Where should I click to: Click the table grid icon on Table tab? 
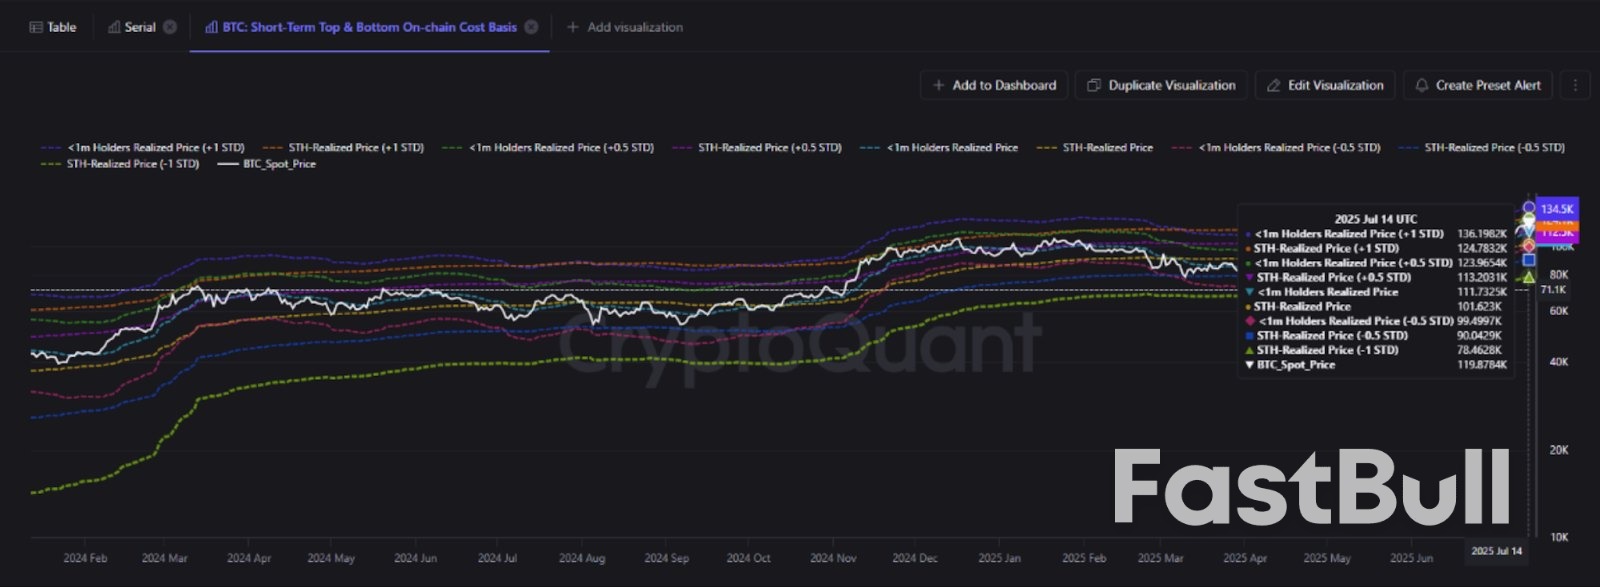36,27
